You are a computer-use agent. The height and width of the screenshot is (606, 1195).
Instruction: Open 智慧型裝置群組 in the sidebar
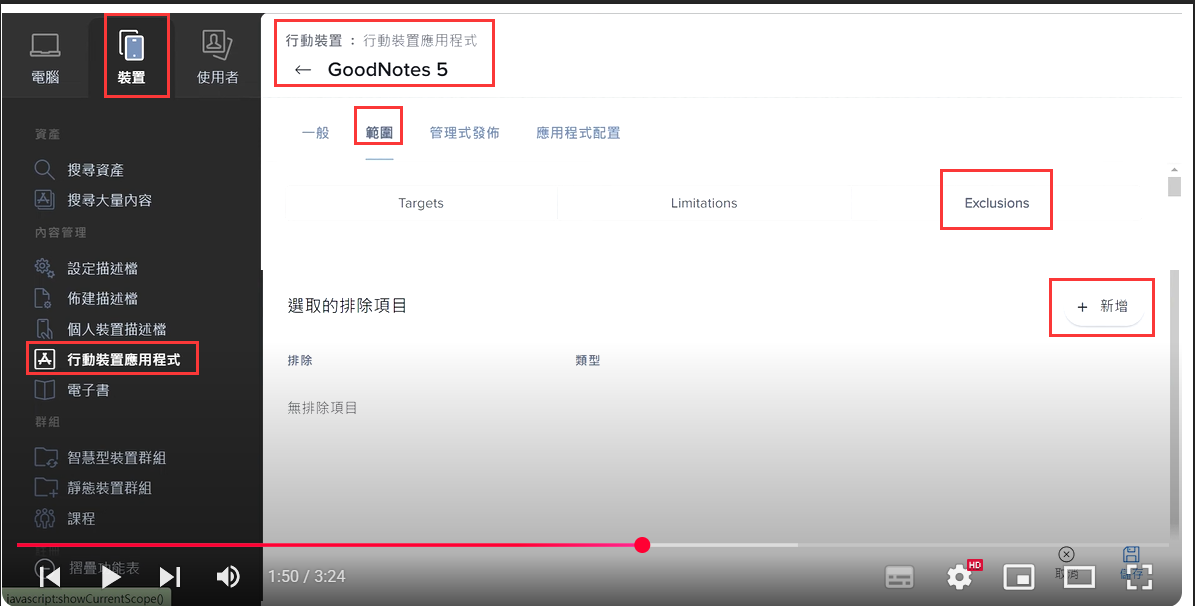point(116,458)
